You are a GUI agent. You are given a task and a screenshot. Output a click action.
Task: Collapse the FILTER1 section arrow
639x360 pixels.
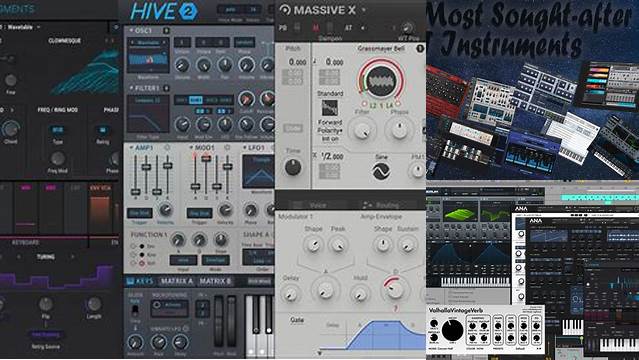tap(131, 88)
